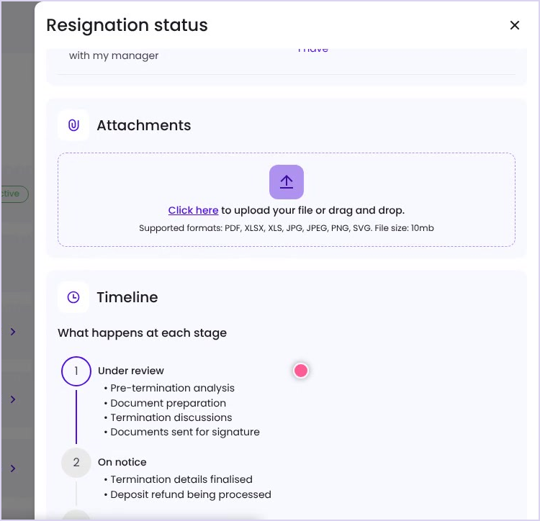Screen dimensions: 540x521
Task: Select the step 1 circle marker
Action: [x=76, y=371]
